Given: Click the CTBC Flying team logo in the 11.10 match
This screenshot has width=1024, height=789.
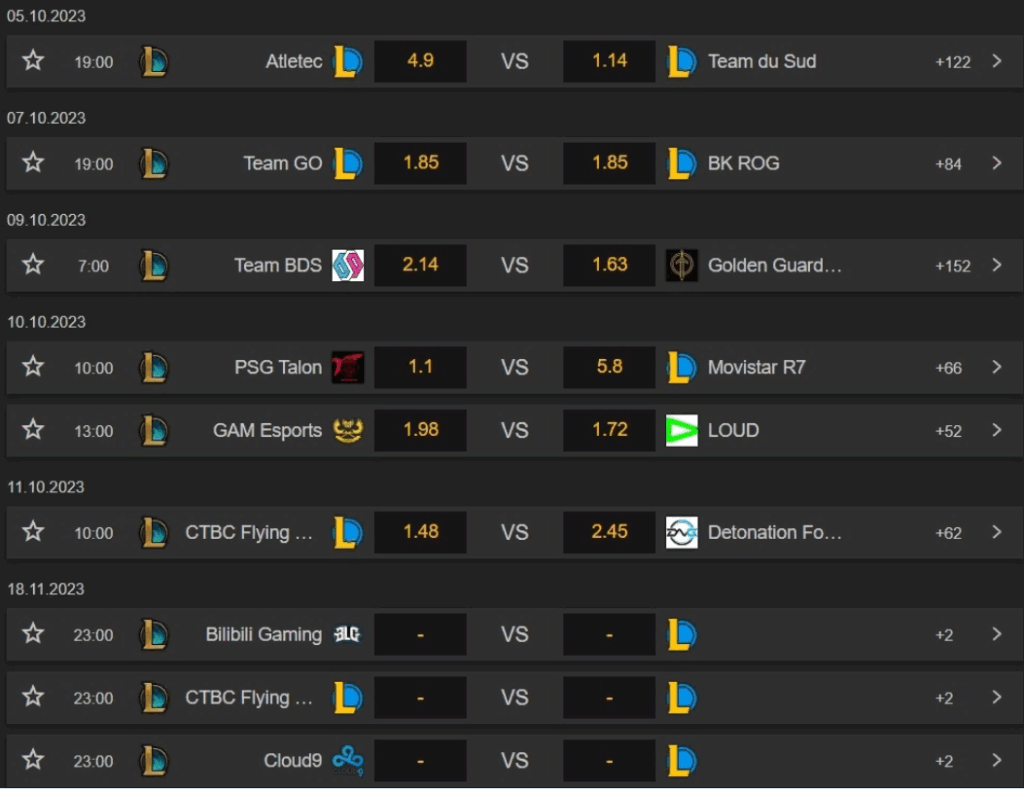Looking at the screenshot, I should pyautogui.click(x=348, y=532).
